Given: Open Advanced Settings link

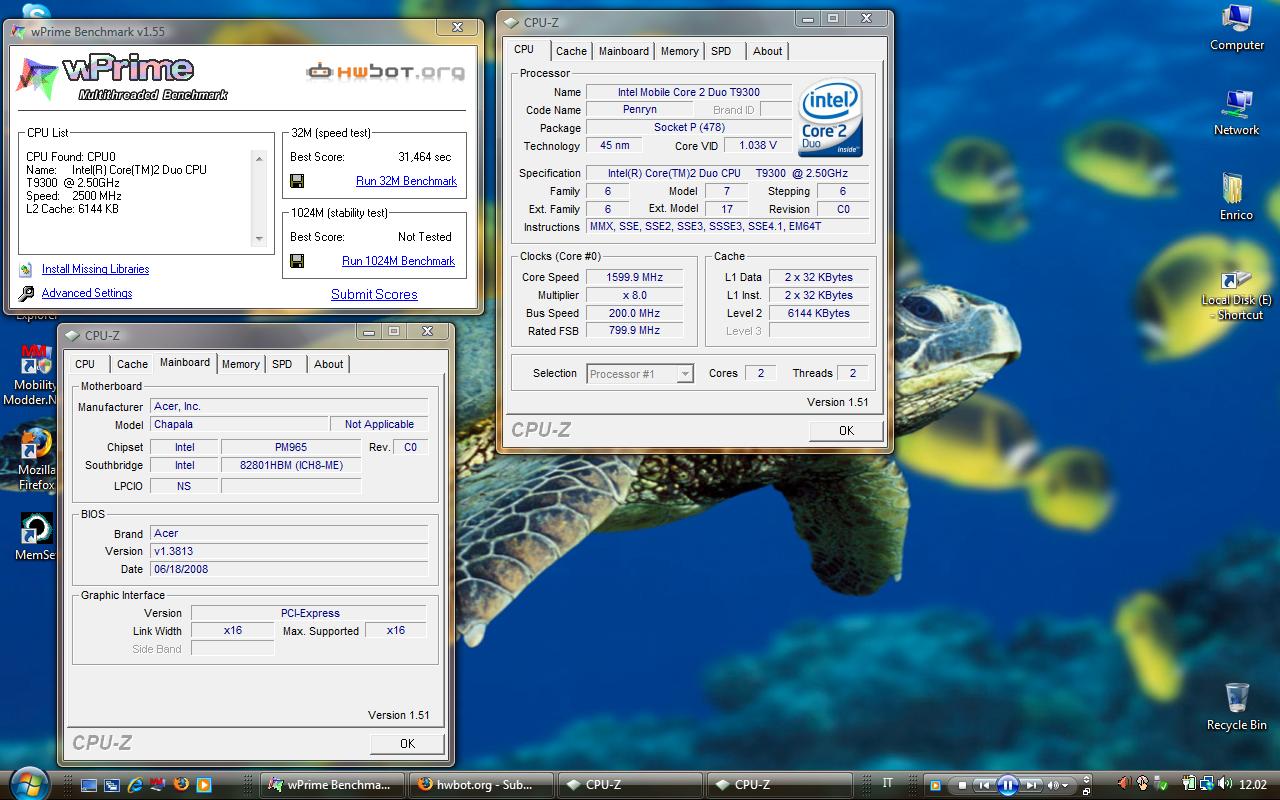Looking at the screenshot, I should [x=87, y=293].
